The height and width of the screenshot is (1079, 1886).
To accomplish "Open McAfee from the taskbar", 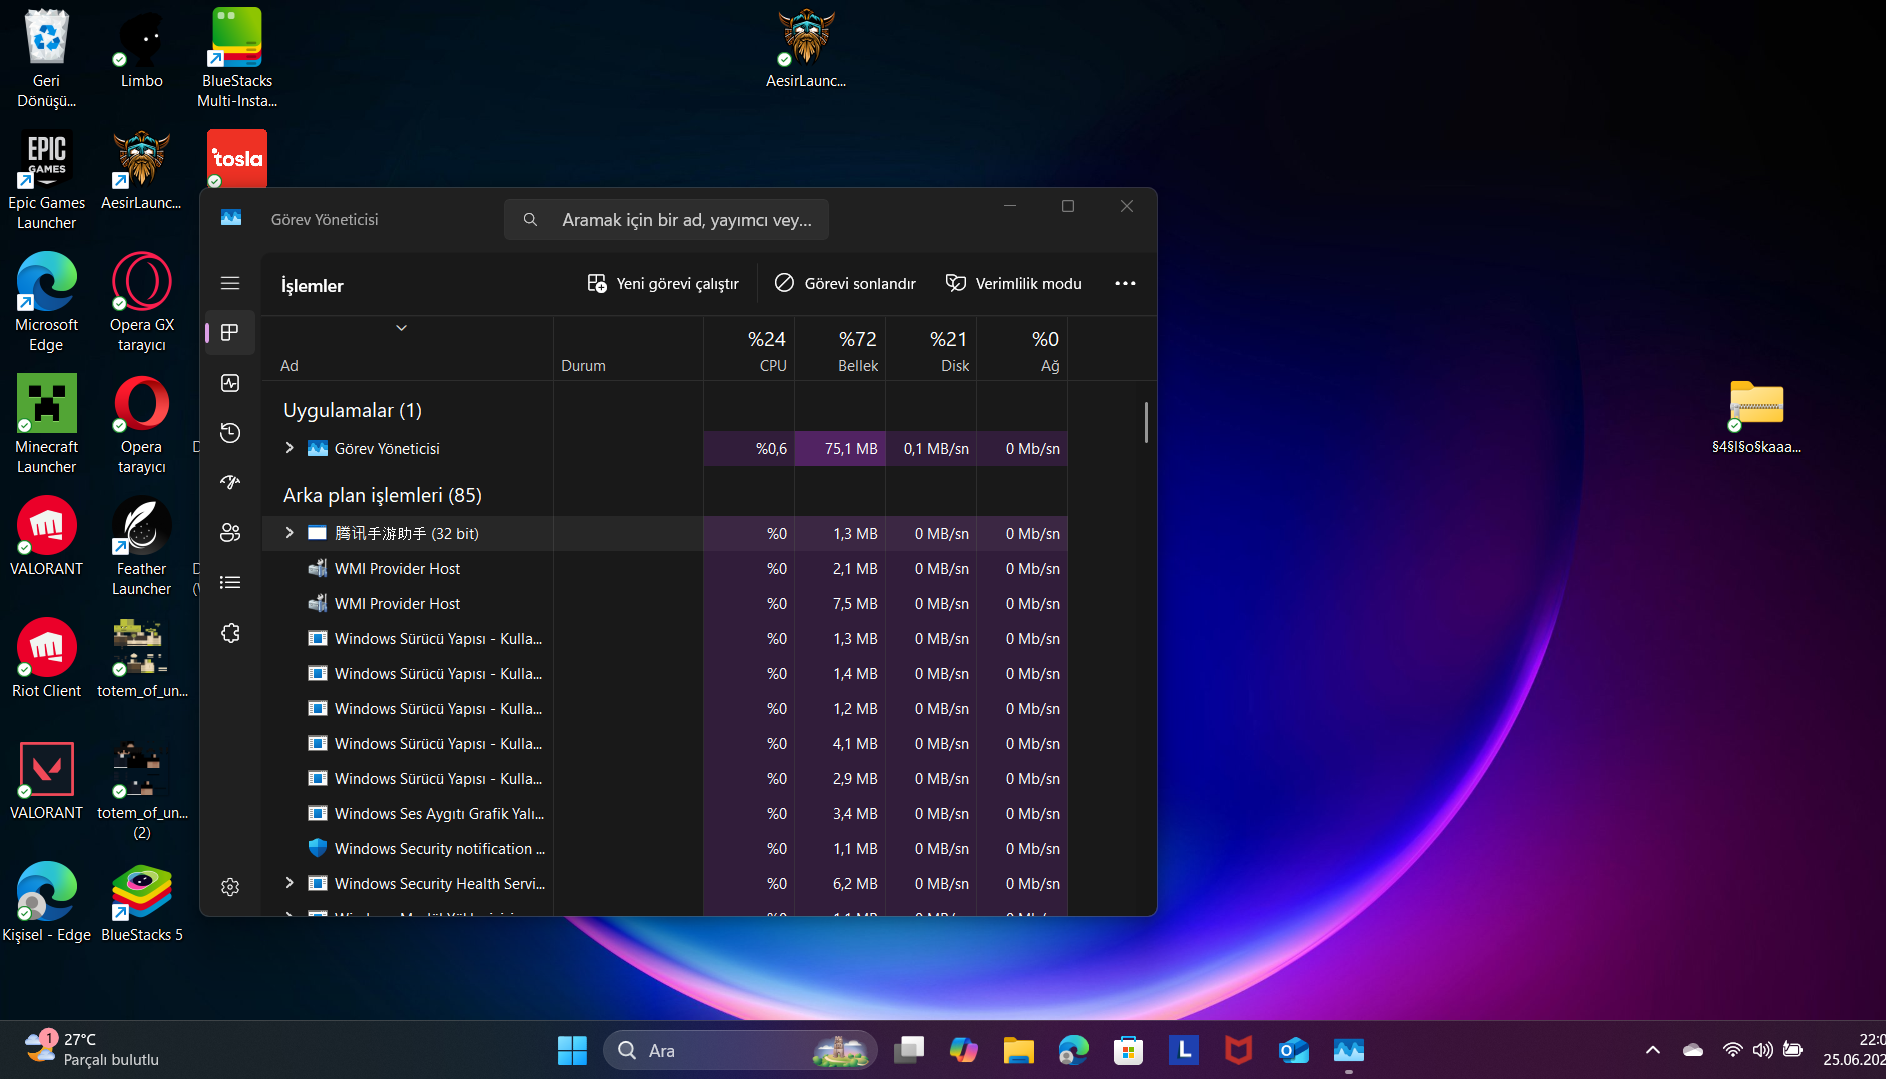I will click(1238, 1050).
